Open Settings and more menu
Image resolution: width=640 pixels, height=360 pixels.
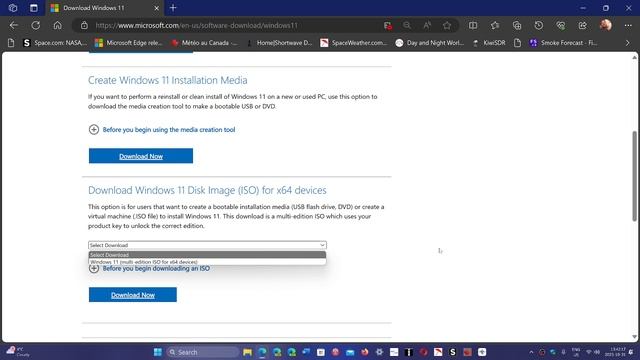(628, 25)
